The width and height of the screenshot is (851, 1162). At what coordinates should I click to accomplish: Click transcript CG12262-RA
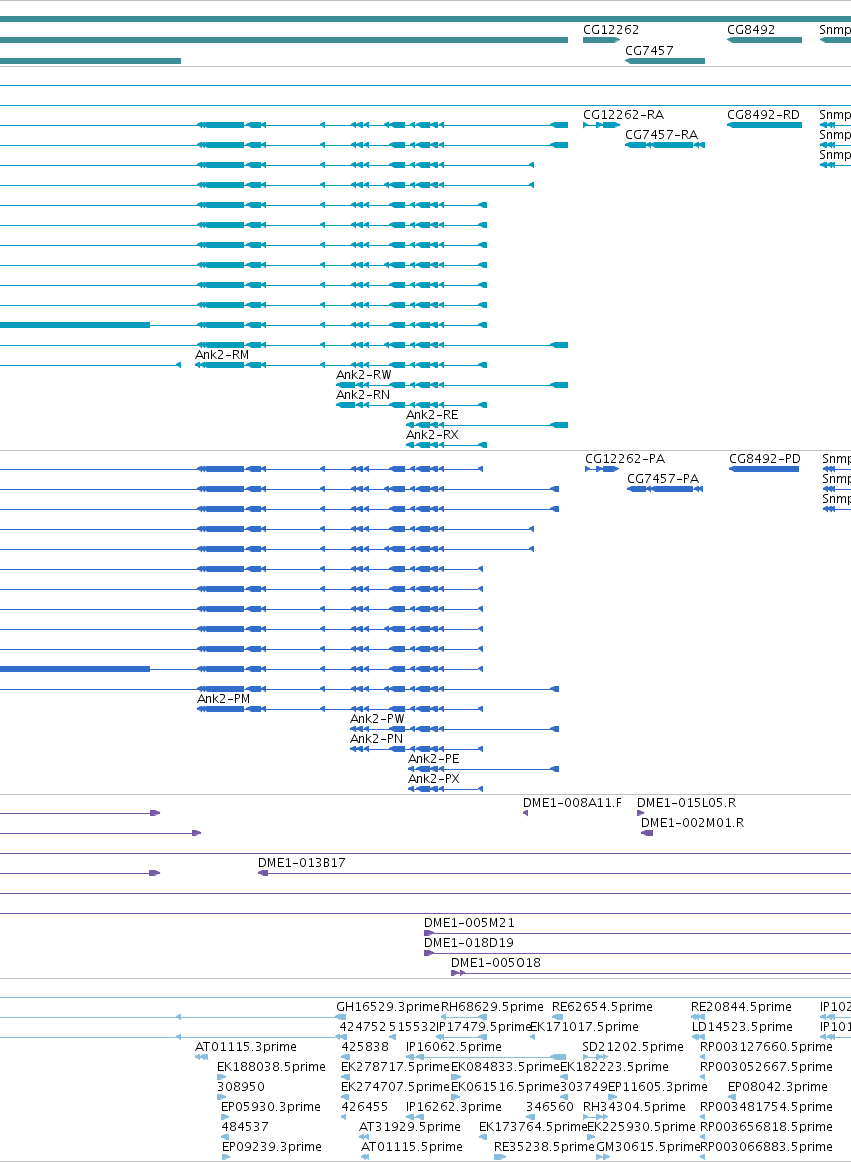click(623, 115)
